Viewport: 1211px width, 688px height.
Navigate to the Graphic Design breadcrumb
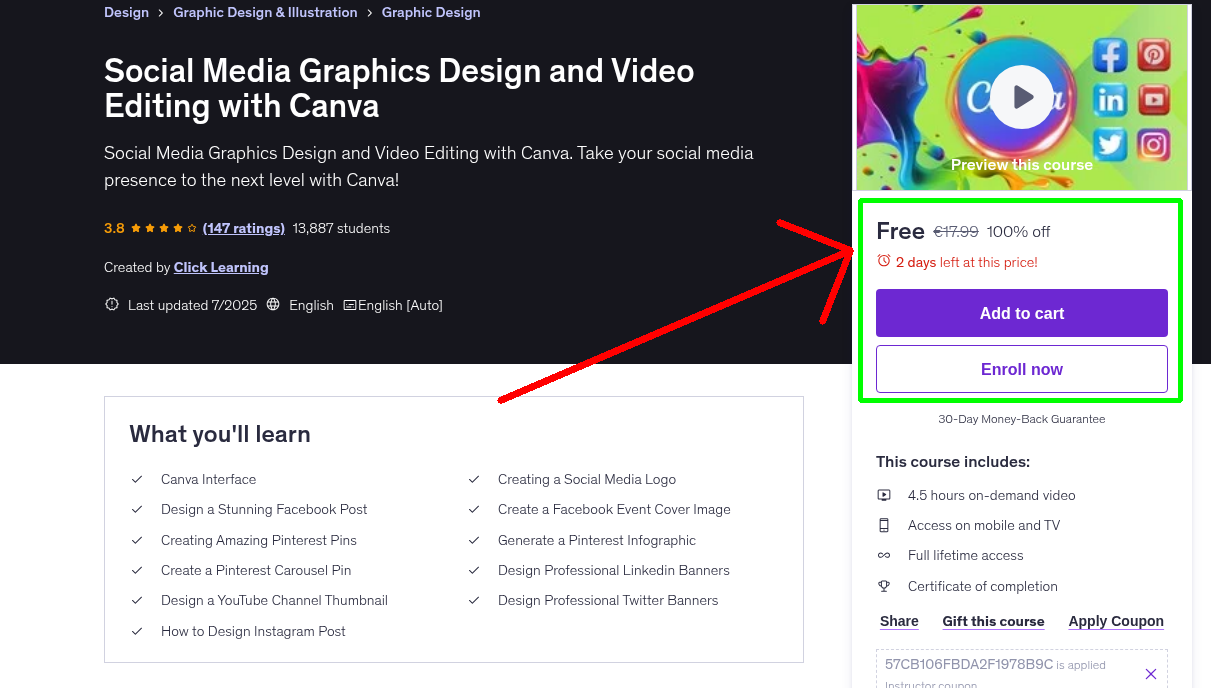point(431,12)
